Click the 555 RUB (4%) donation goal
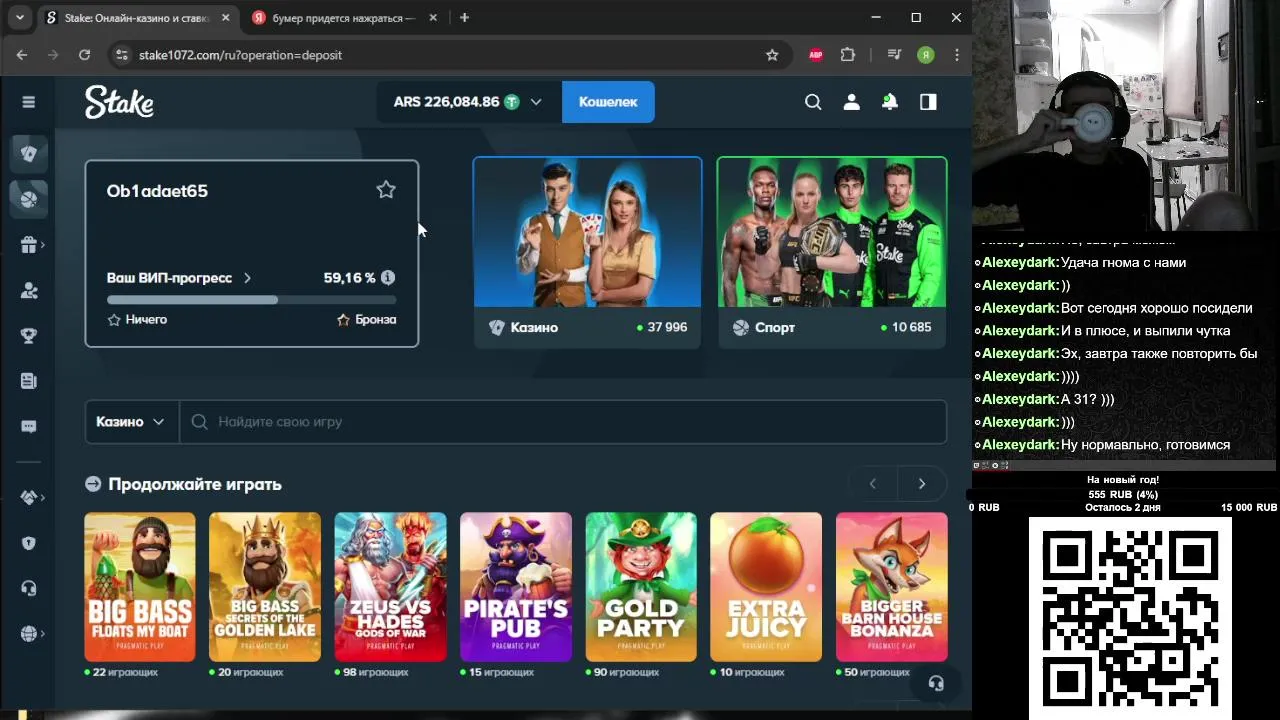The width and height of the screenshot is (1280, 720). coord(1123,494)
